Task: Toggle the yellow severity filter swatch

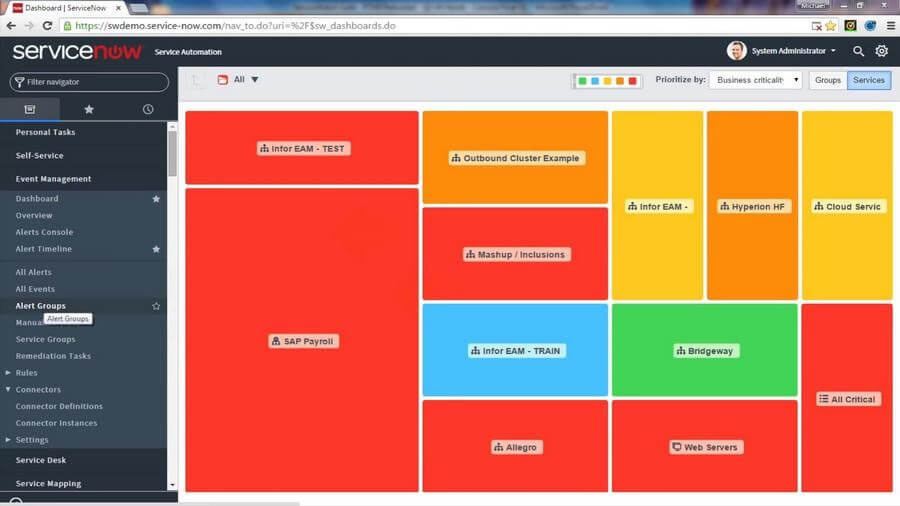Action: [607, 81]
